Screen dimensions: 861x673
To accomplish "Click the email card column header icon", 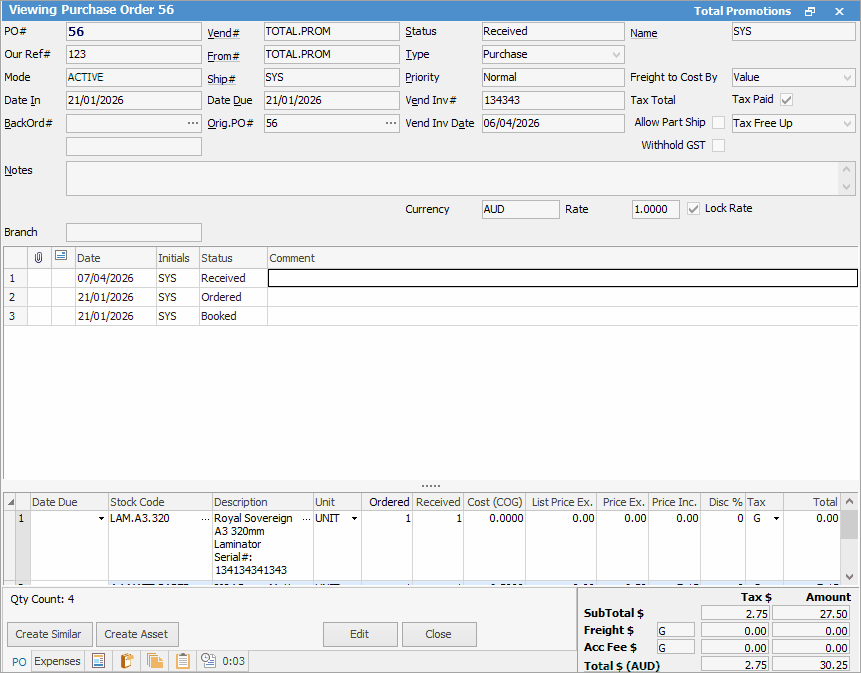I will 61,256.
